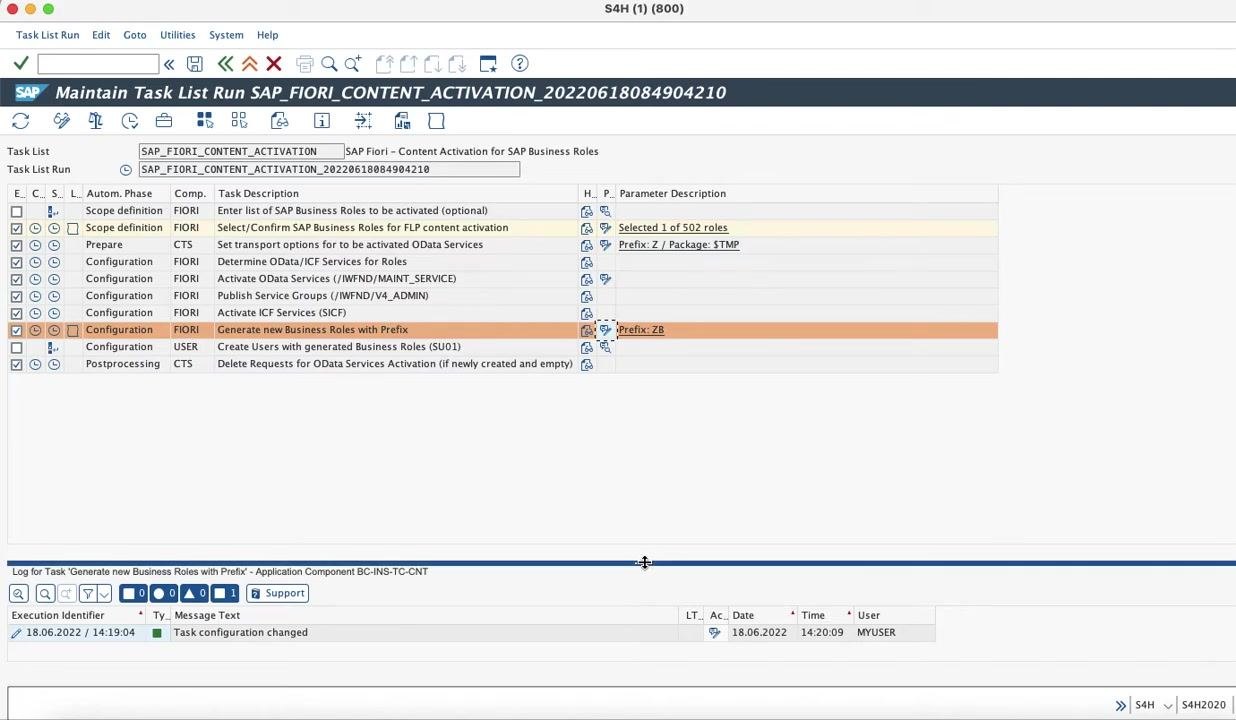1236x720 pixels.
Task: Toggle the information messages '1' filter button
Action: coord(225,593)
